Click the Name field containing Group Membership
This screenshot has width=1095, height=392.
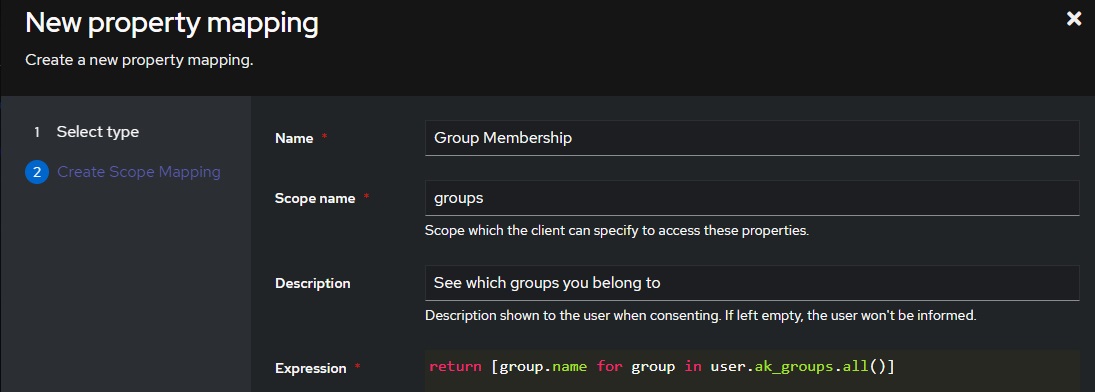[752, 138]
